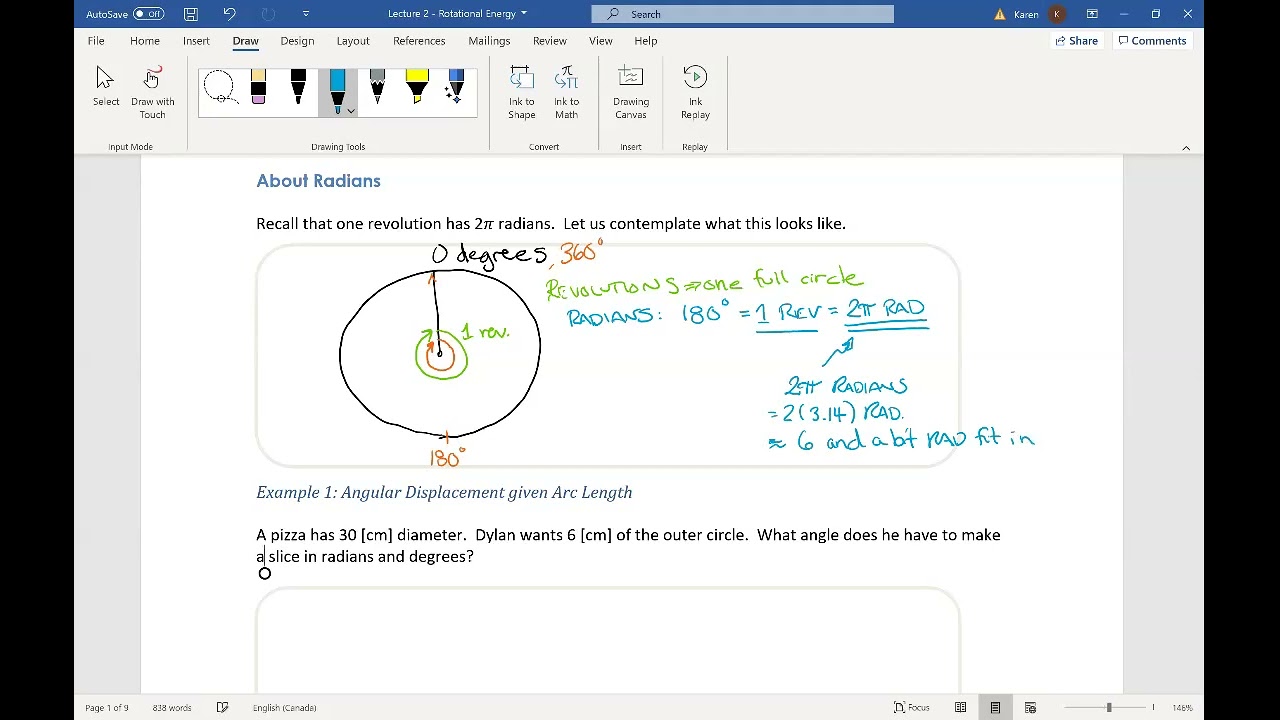Adjust the zoom slider handle
This screenshot has height=720, width=1280.
point(1108,708)
